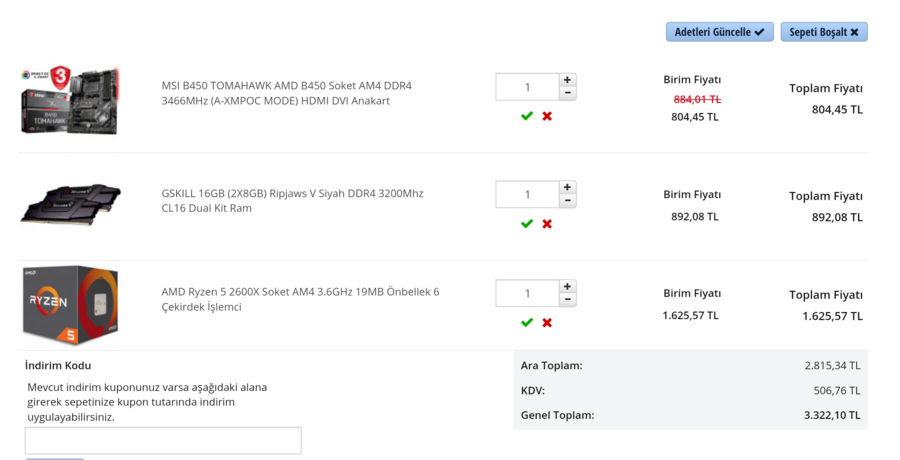Confirm quantity with green check for GSKILL Ram
The image size is (900, 460).
tap(527, 224)
